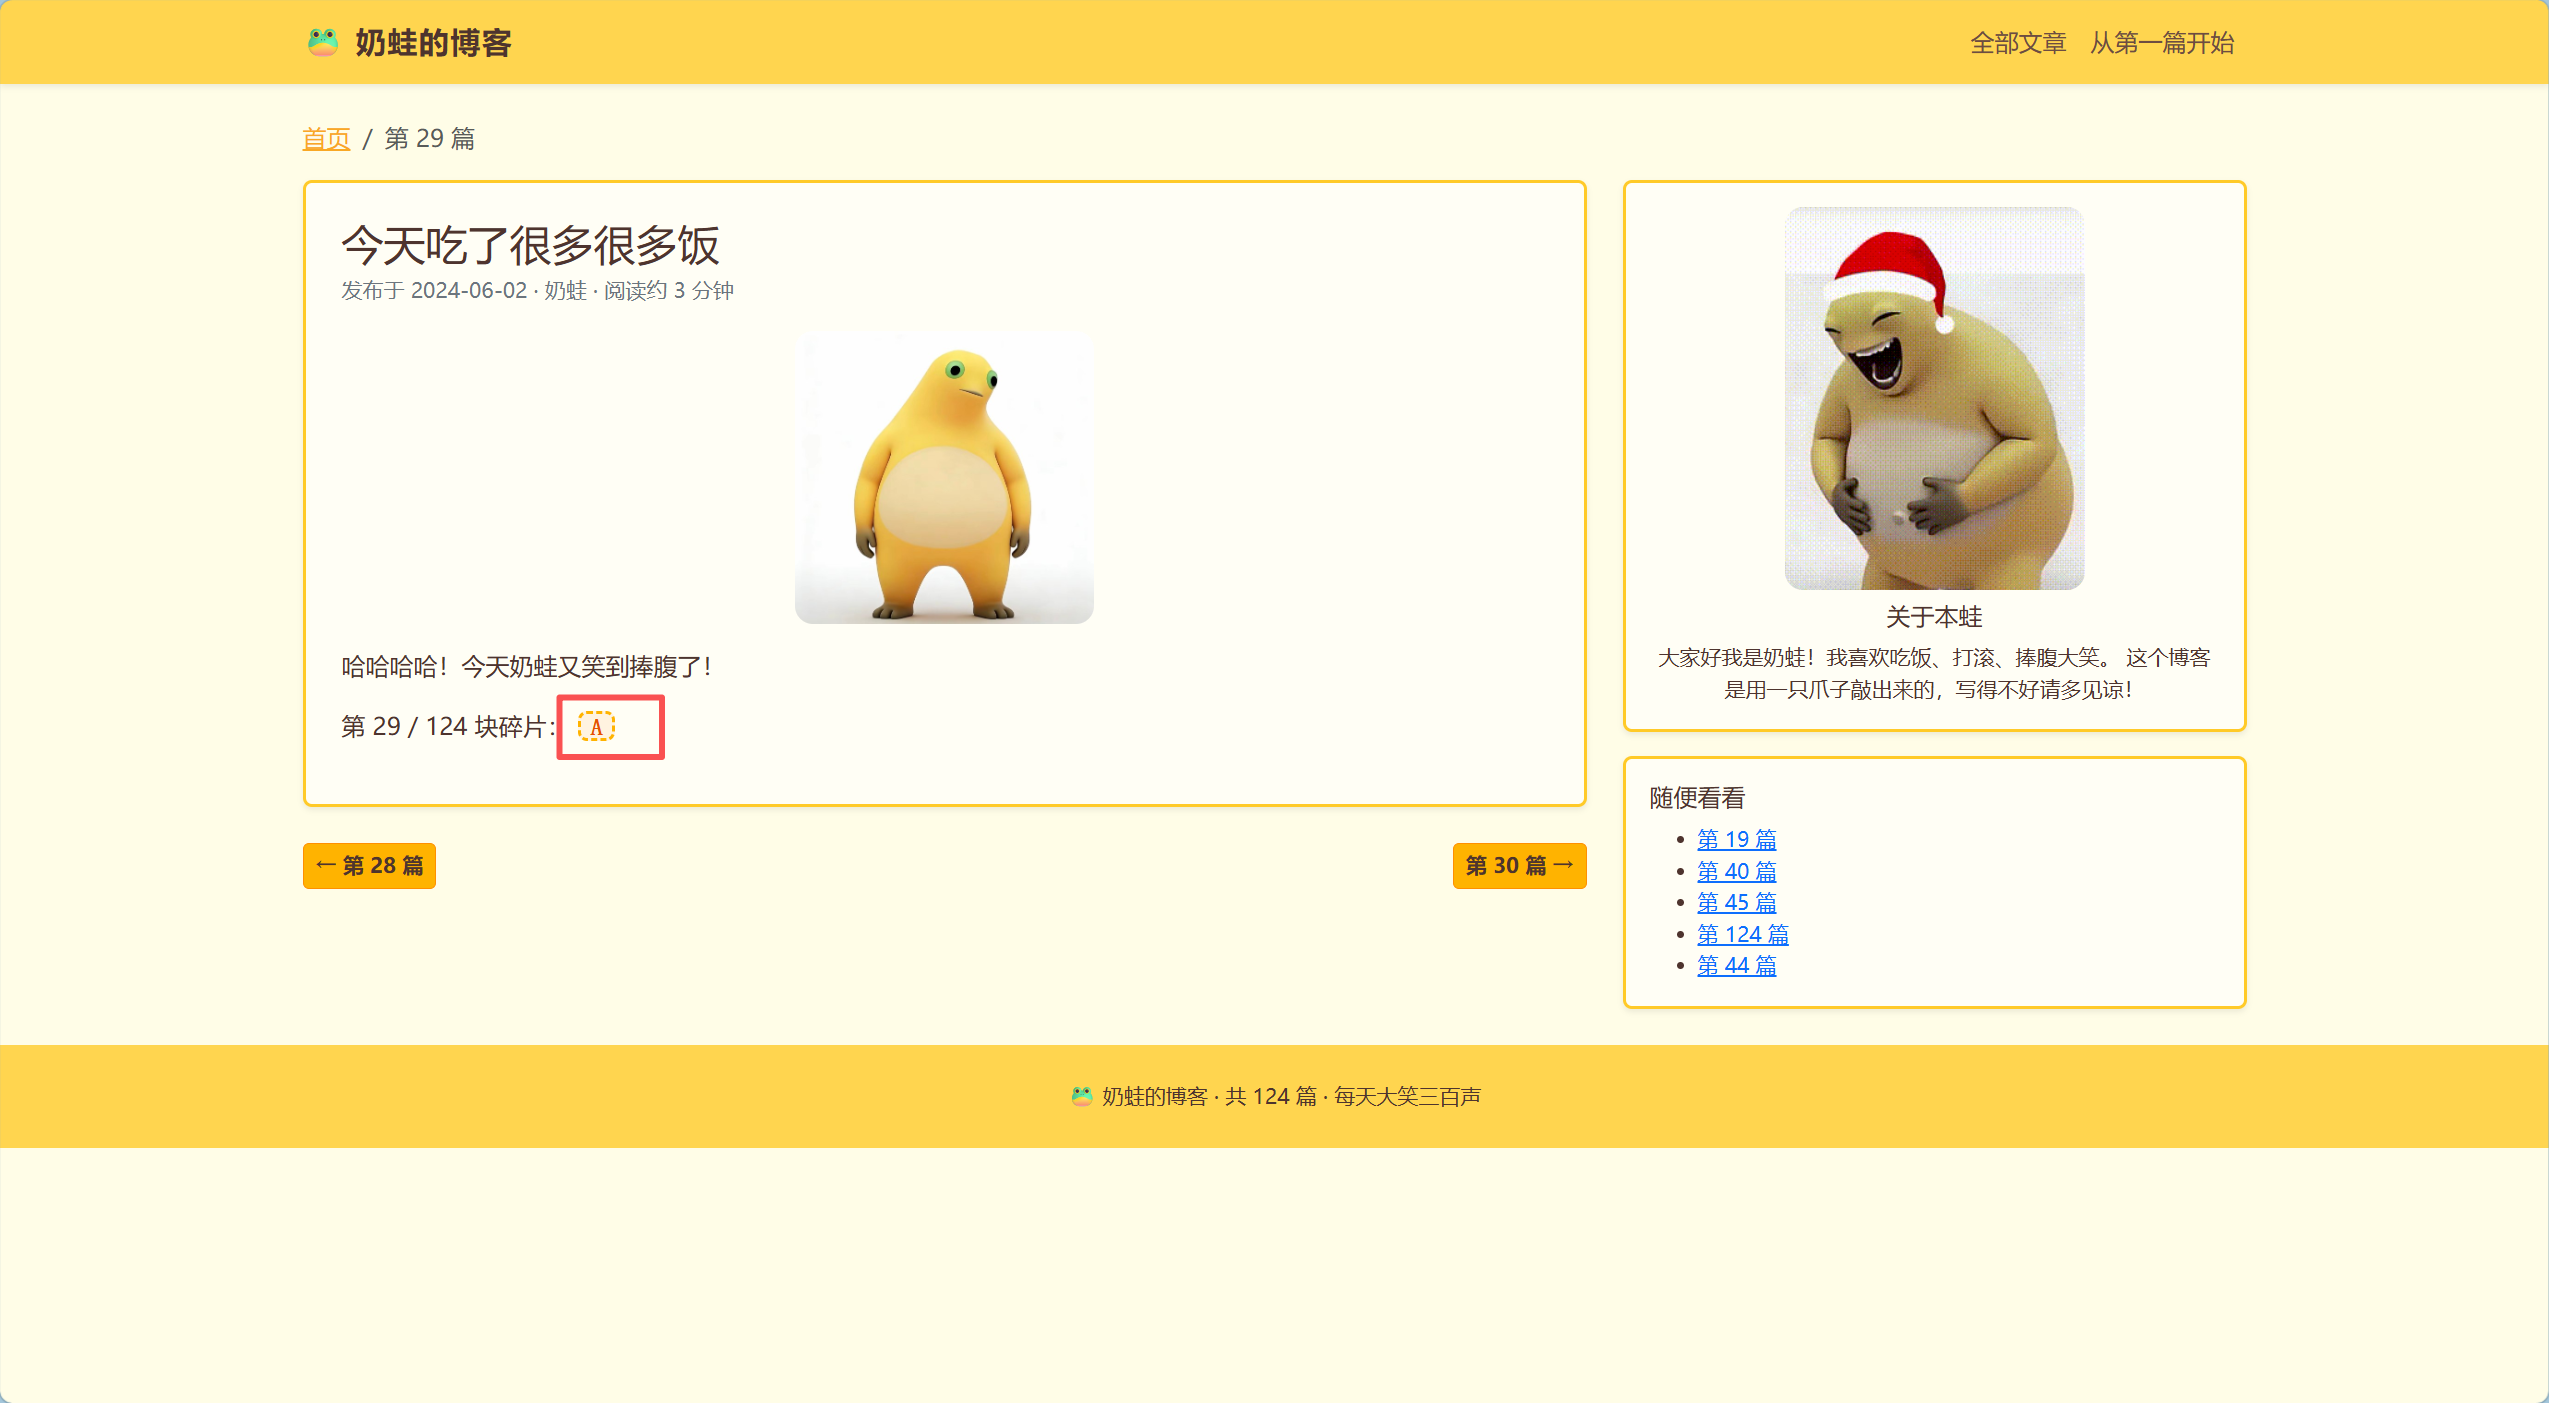This screenshot has height=1403, width=2549.
Task: Open the 第 44 篇 link
Action: [x=1736, y=966]
